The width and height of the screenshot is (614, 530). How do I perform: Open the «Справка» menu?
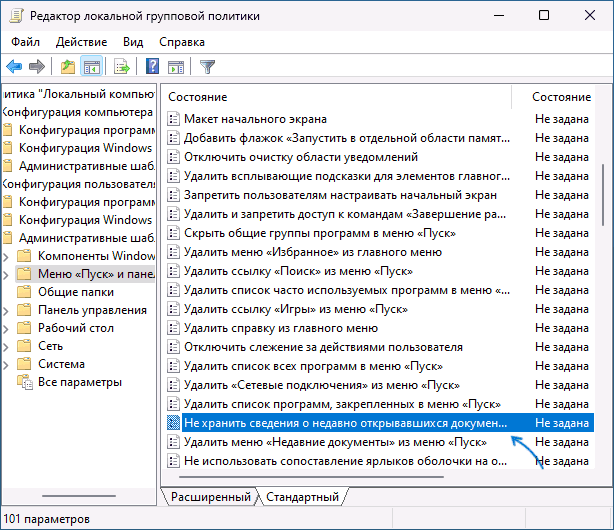point(181,42)
